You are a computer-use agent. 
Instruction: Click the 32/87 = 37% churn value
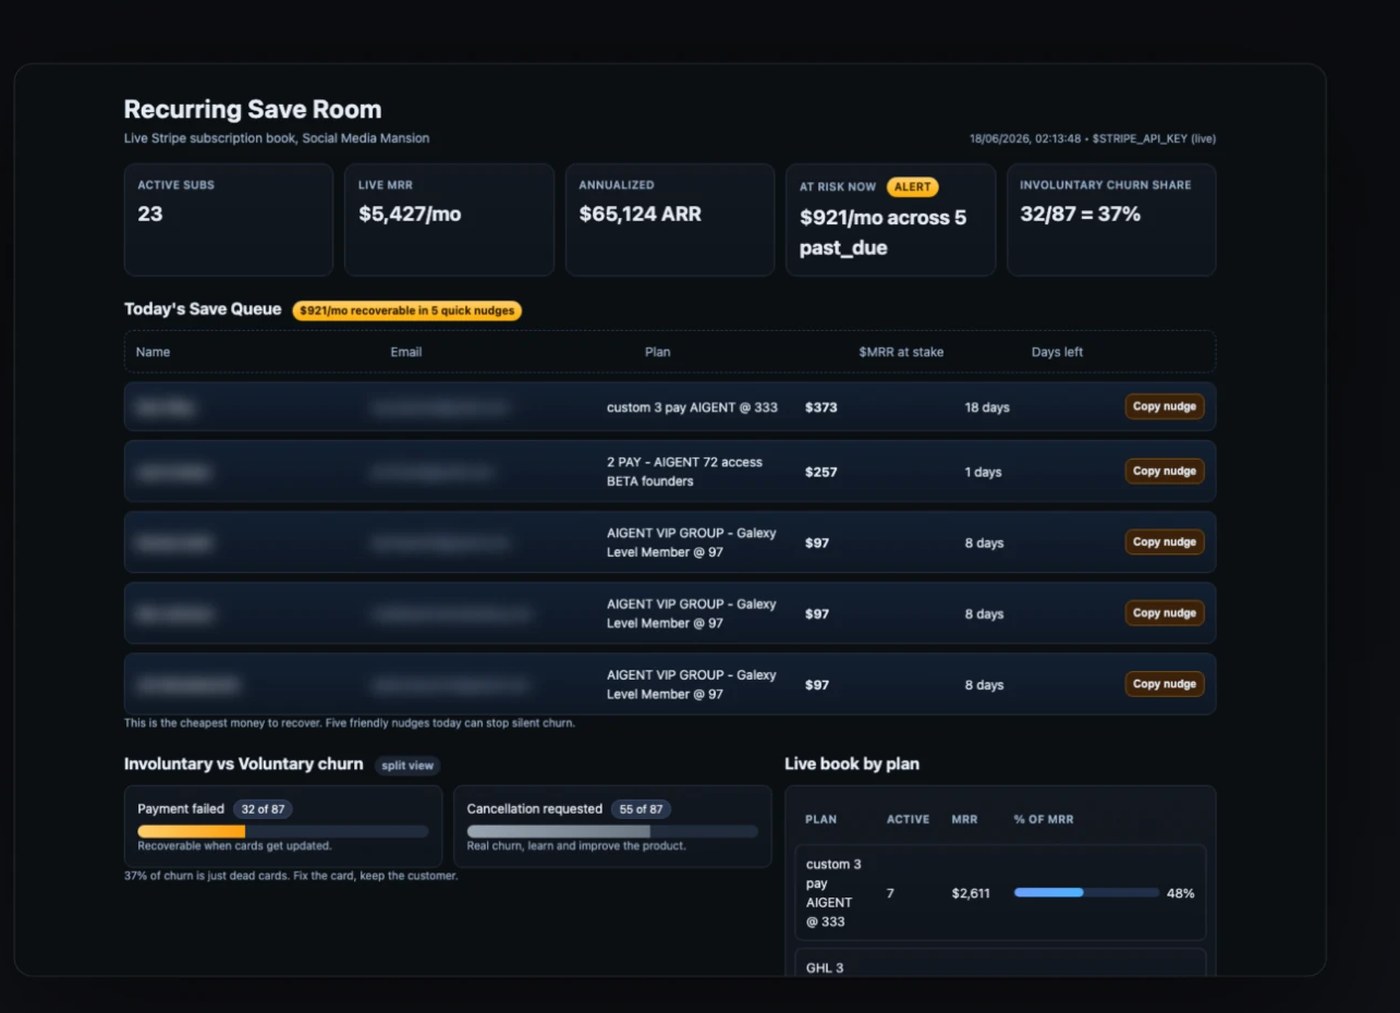tap(1080, 214)
